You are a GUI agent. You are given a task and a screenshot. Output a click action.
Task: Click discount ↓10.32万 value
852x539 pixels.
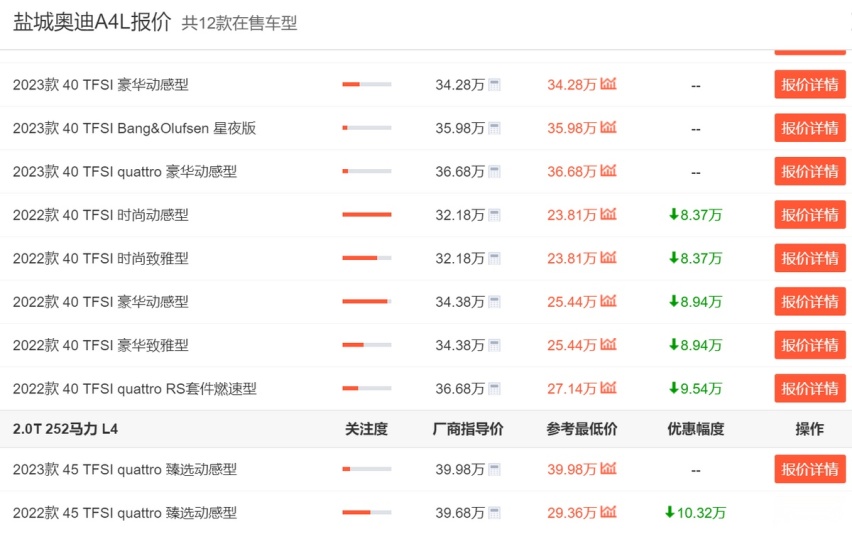[x=696, y=512]
